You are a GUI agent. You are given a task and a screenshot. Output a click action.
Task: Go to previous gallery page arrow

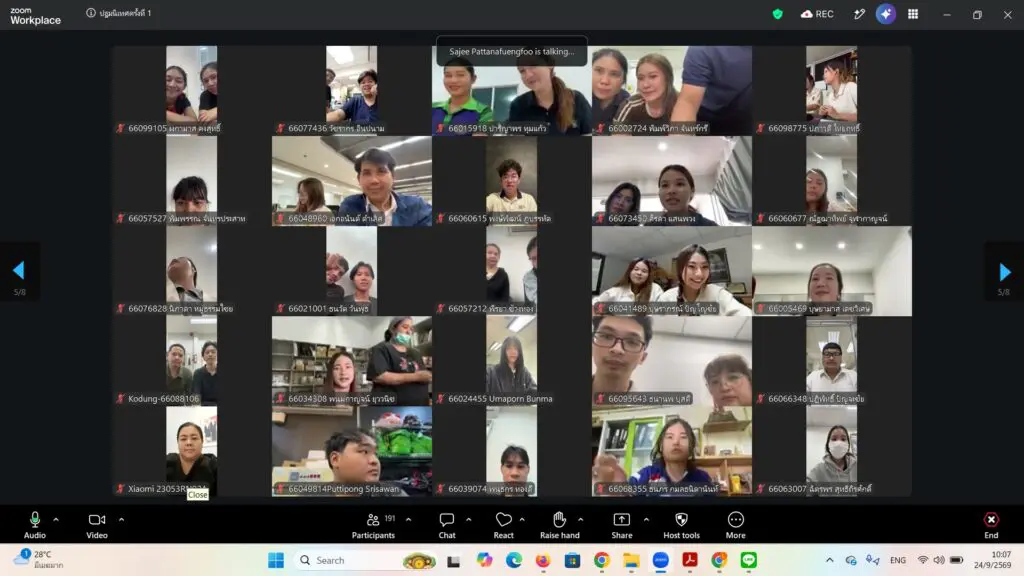point(19,270)
